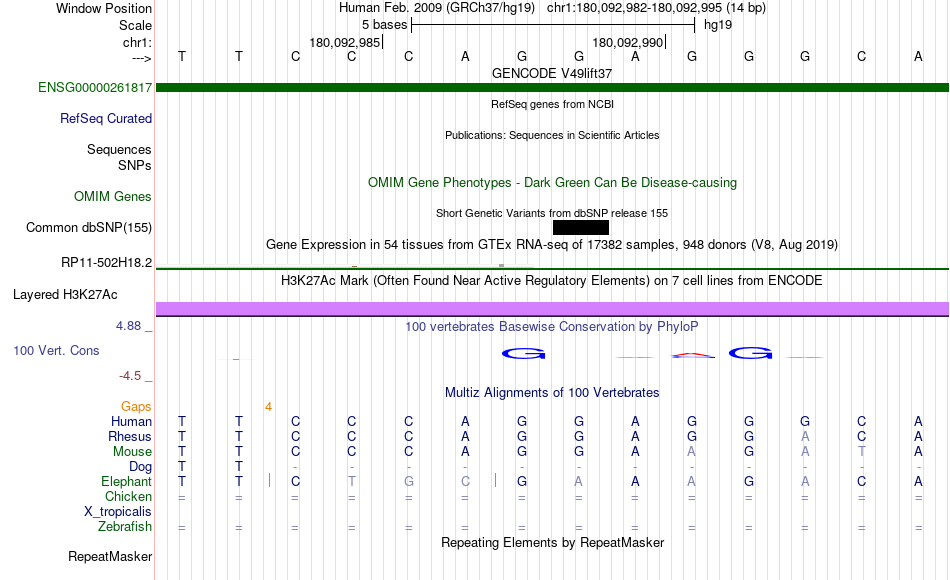Open the 100 Vert. Cons label

(x=56, y=350)
